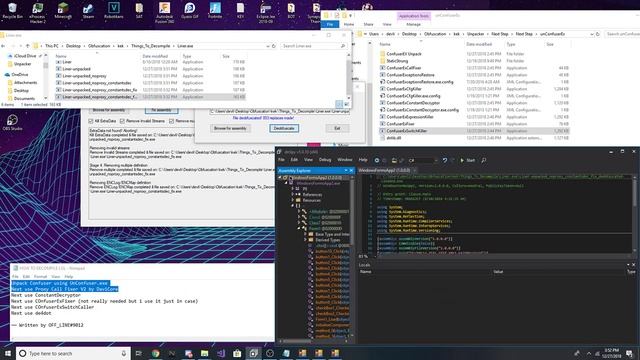Screen dimensions: 640x360
Task: Expand the Derived Types node
Action: 305,240
